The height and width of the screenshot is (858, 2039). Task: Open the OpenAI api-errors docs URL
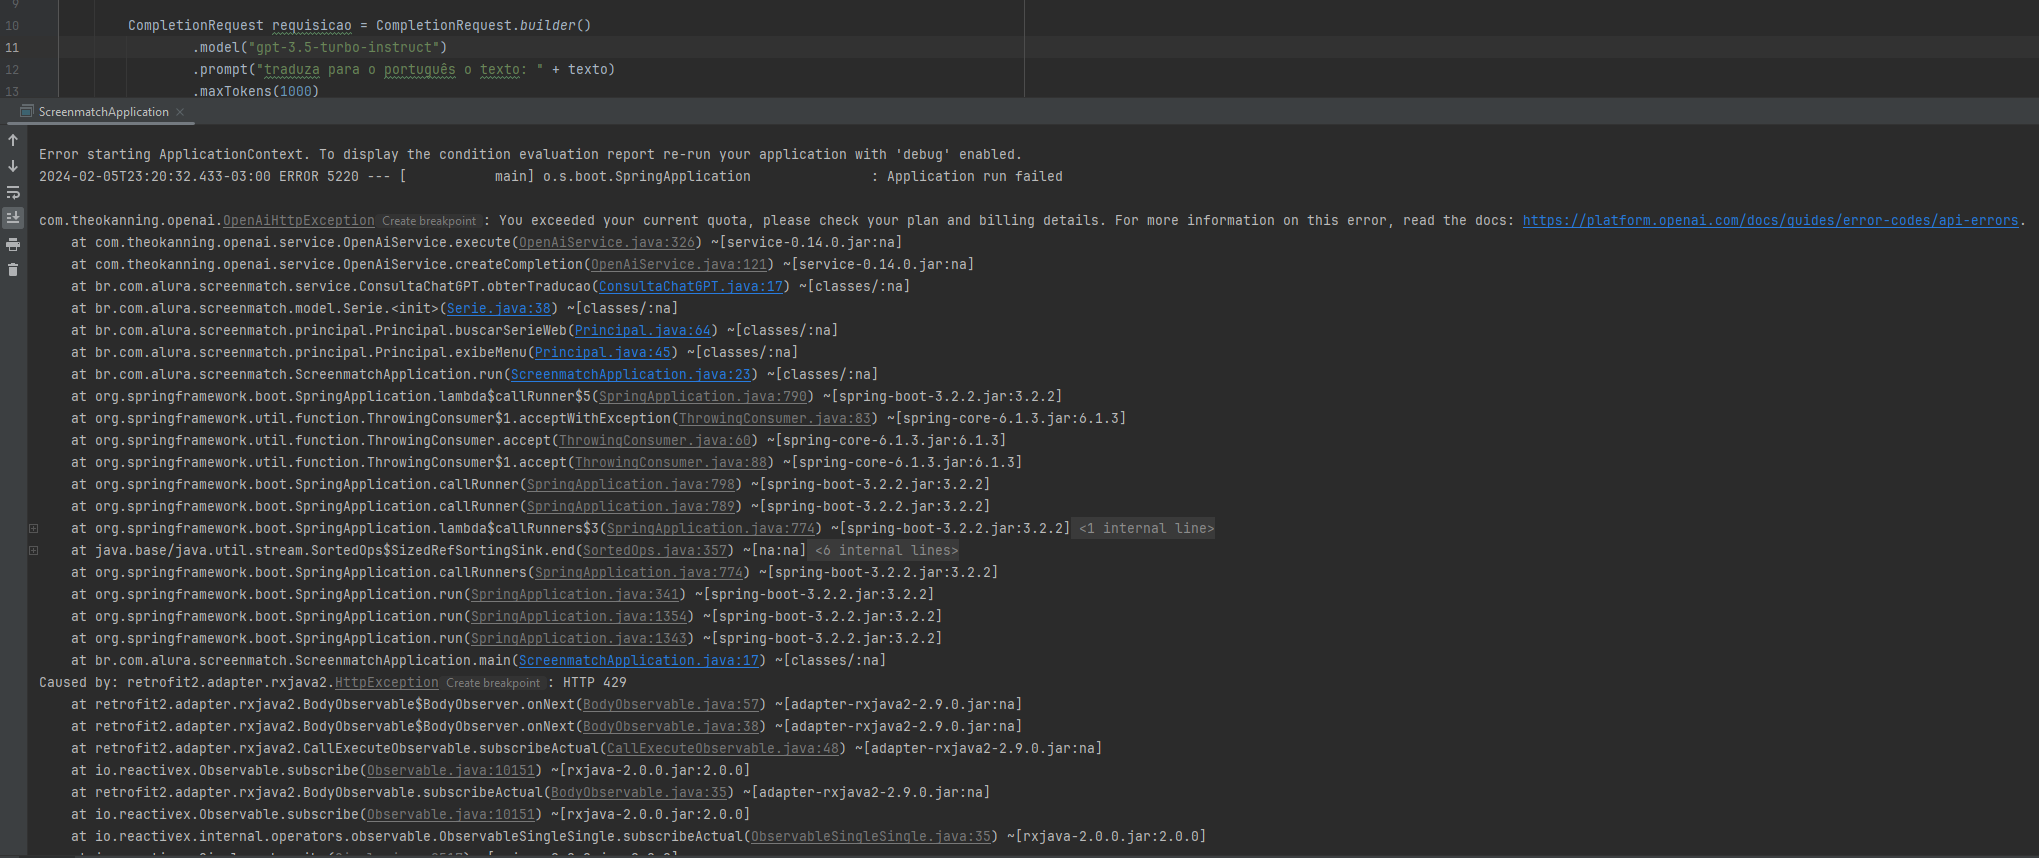point(1770,220)
